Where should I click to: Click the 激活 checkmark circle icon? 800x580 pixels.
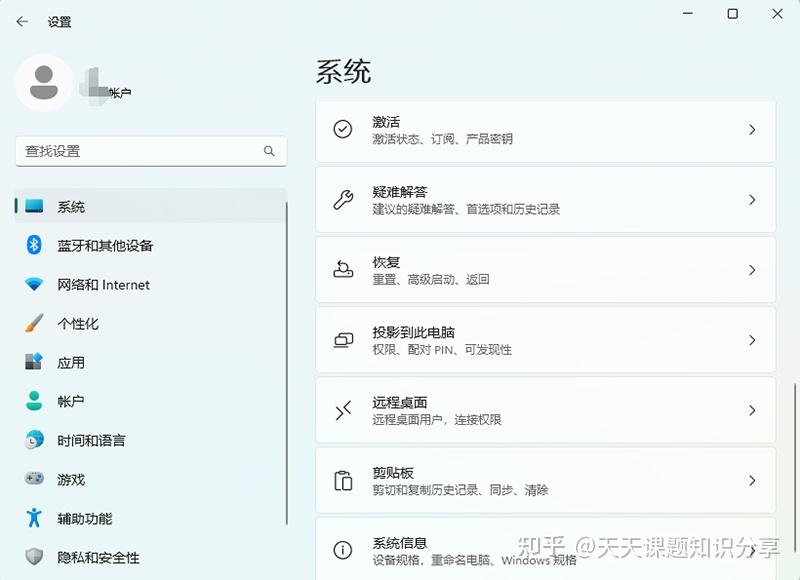(343, 129)
